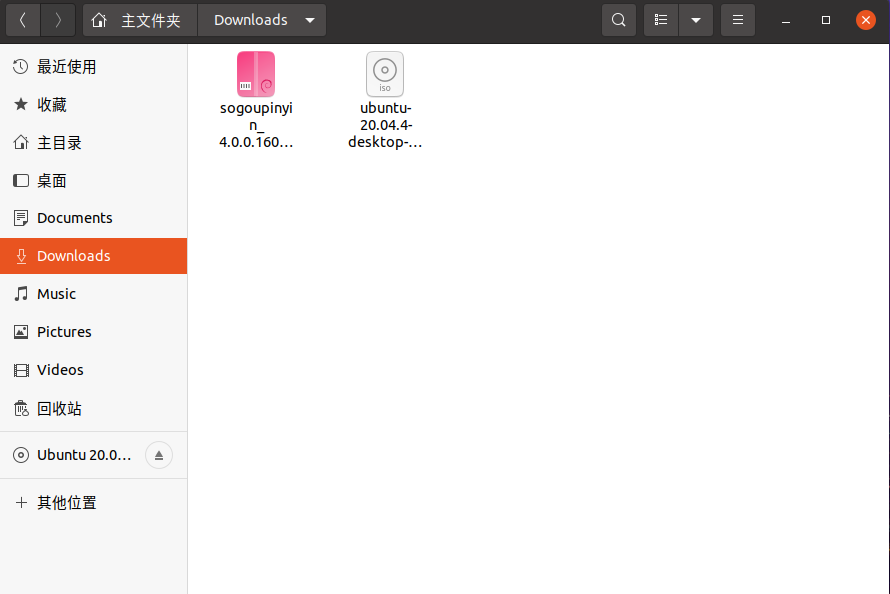Expand the Downloads breadcrumb dropdown arrow
This screenshot has height=594, width=890.
click(x=310, y=19)
